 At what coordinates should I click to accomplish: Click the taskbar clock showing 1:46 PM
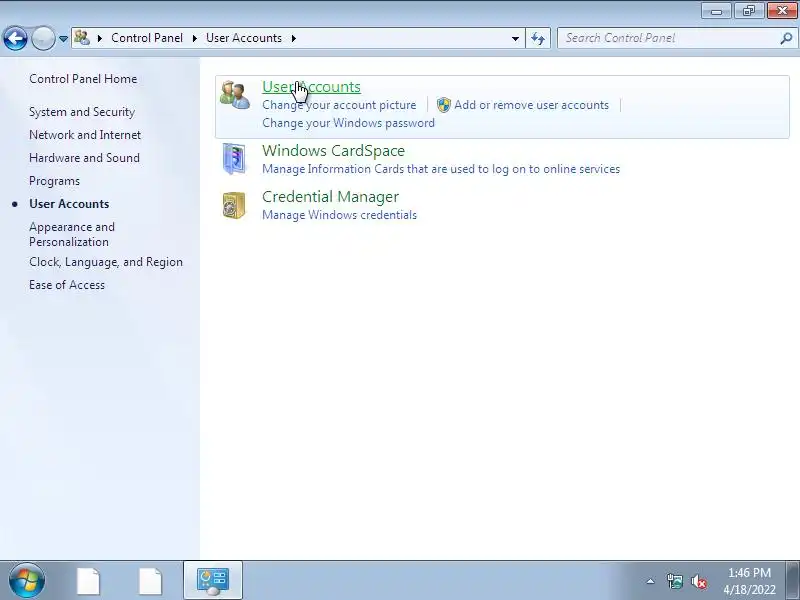749,581
